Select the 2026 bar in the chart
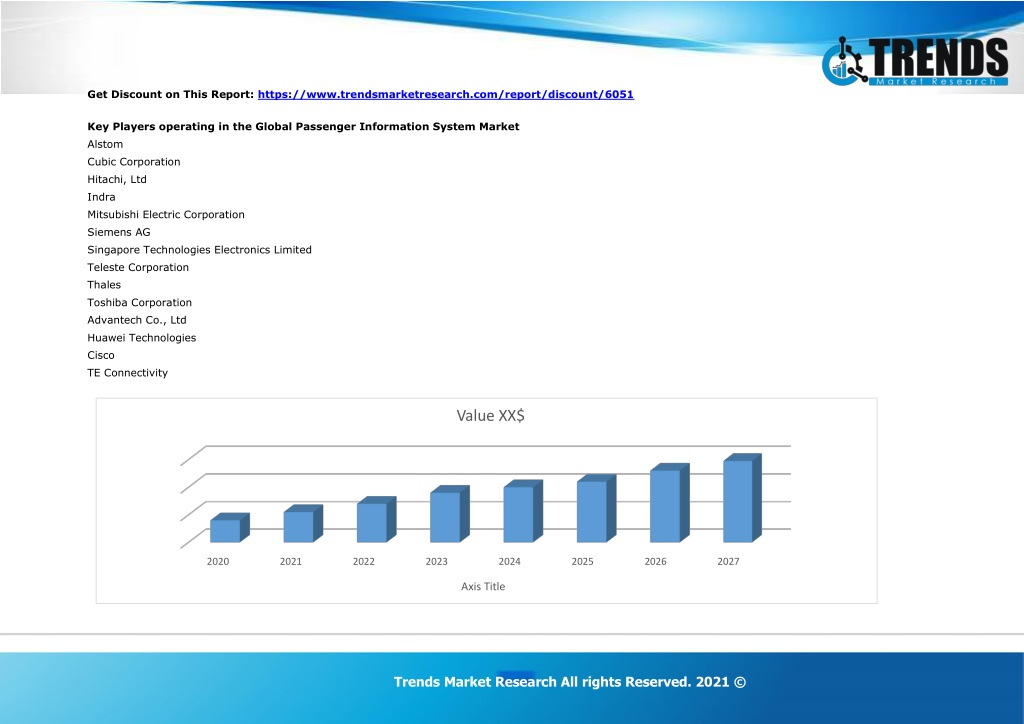Image resolution: width=1024 pixels, height=724 pixels. point(669,503)
